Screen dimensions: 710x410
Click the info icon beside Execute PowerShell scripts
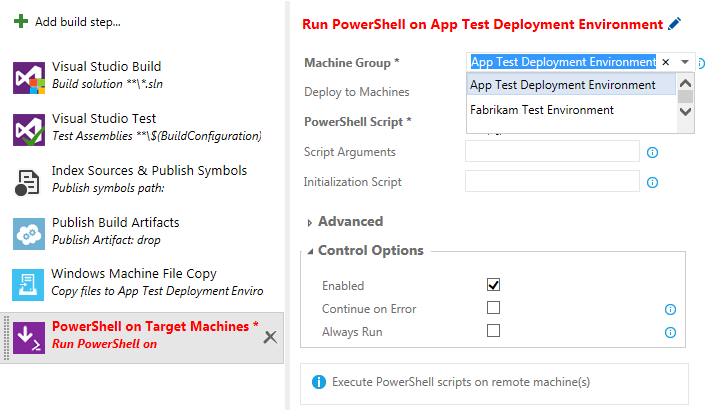(319, 382)
